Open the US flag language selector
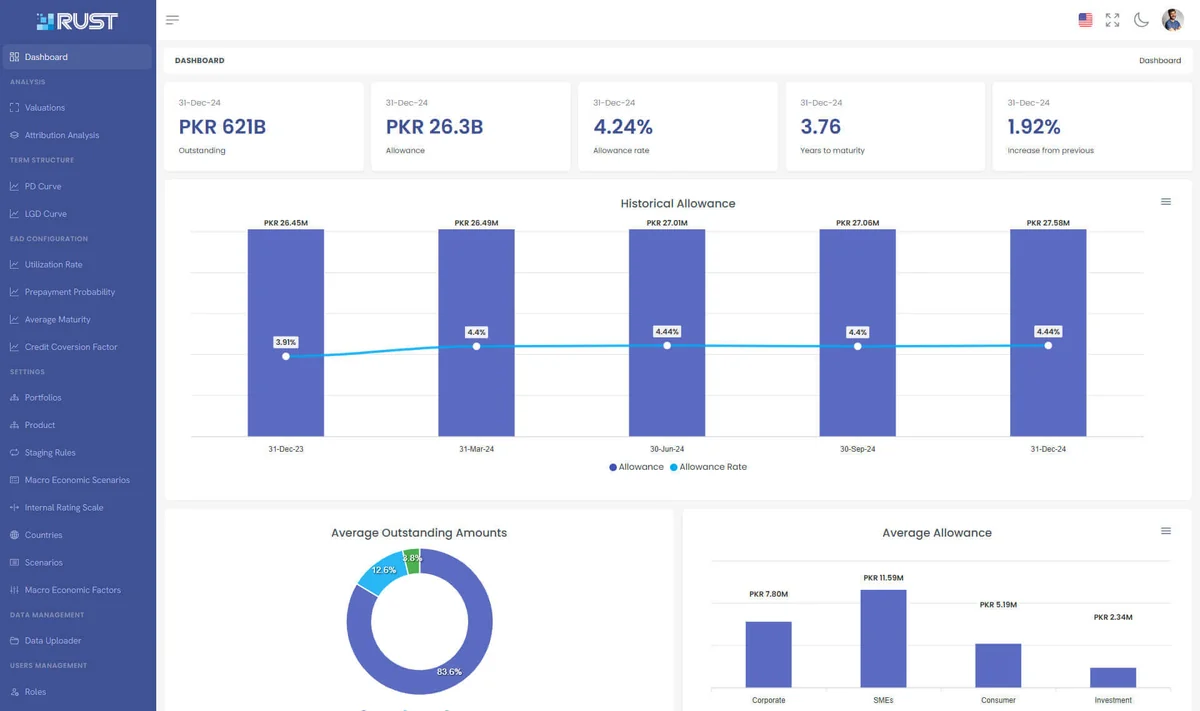Screen dimensions: 1200x711 pyautogui.click(x=1085, y=20)
